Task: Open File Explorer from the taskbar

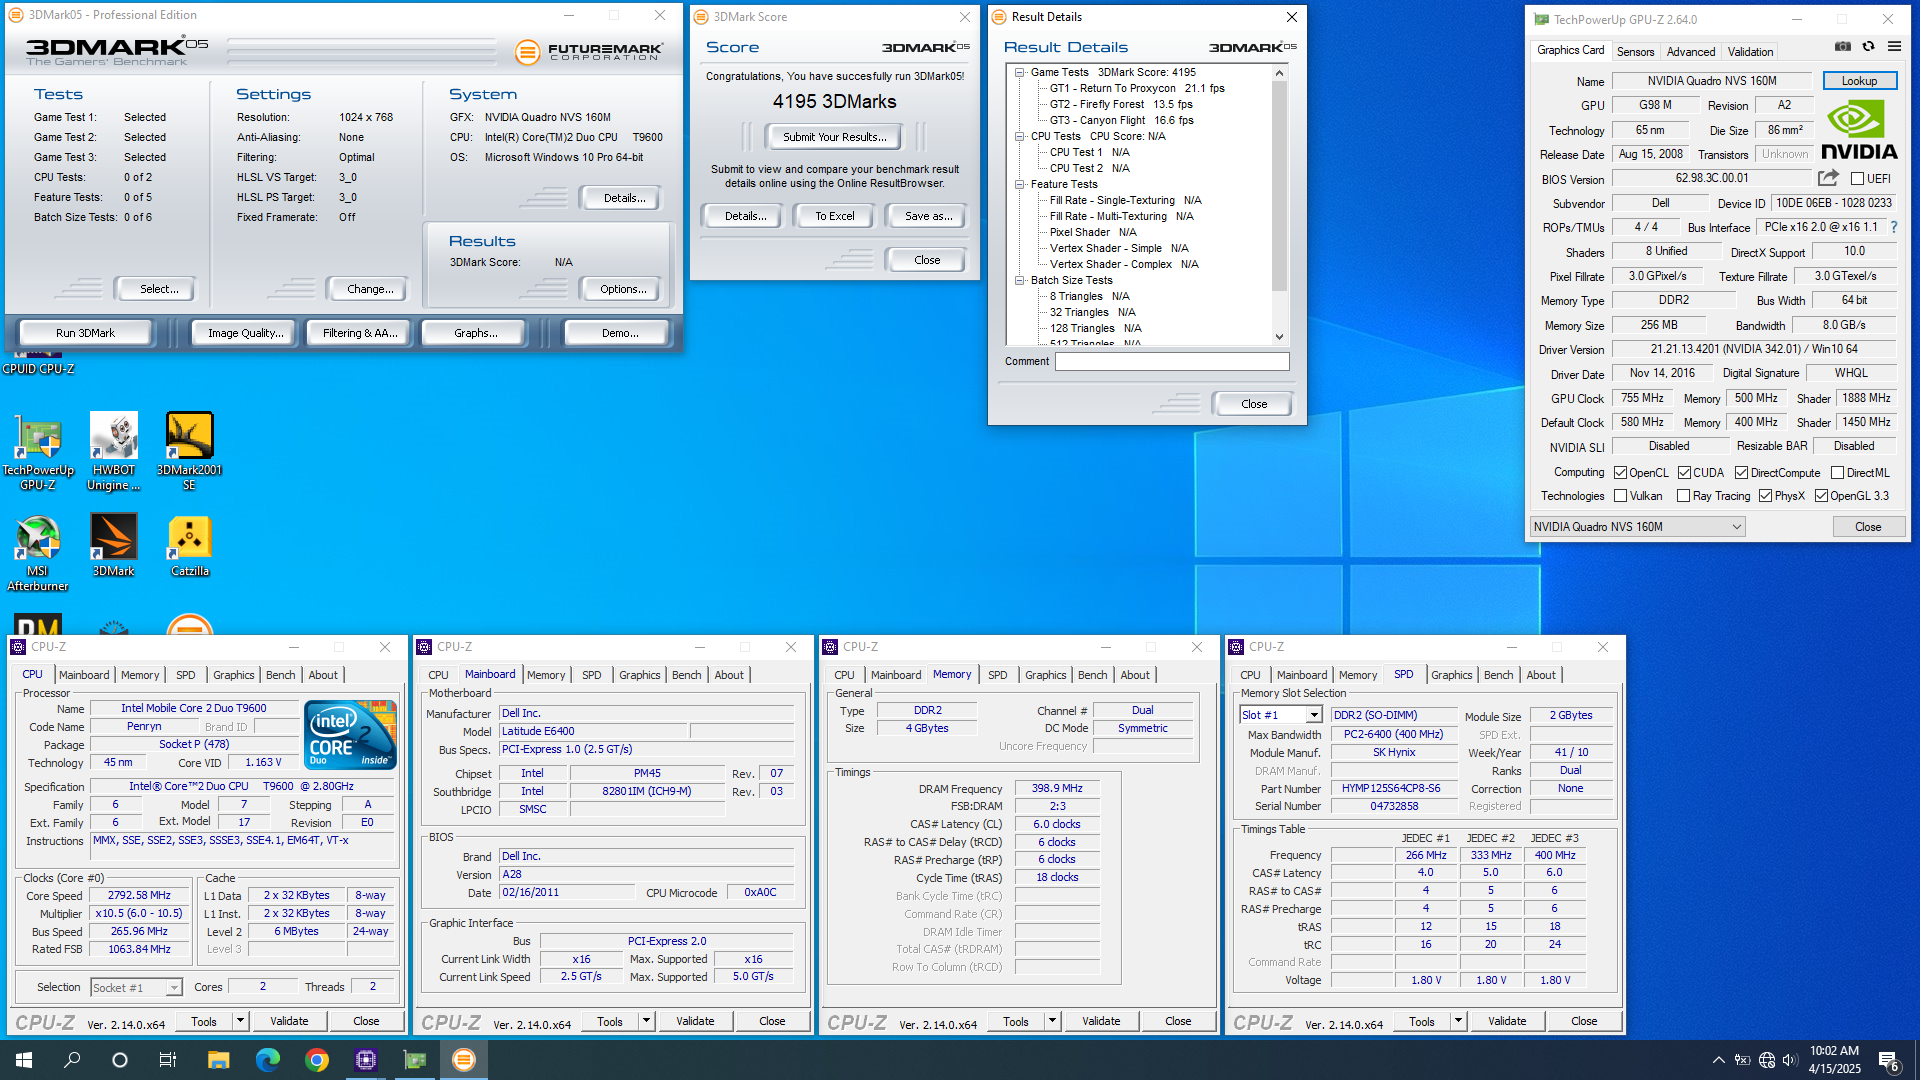Action: pyautogui.click(x=218, y=1060)
